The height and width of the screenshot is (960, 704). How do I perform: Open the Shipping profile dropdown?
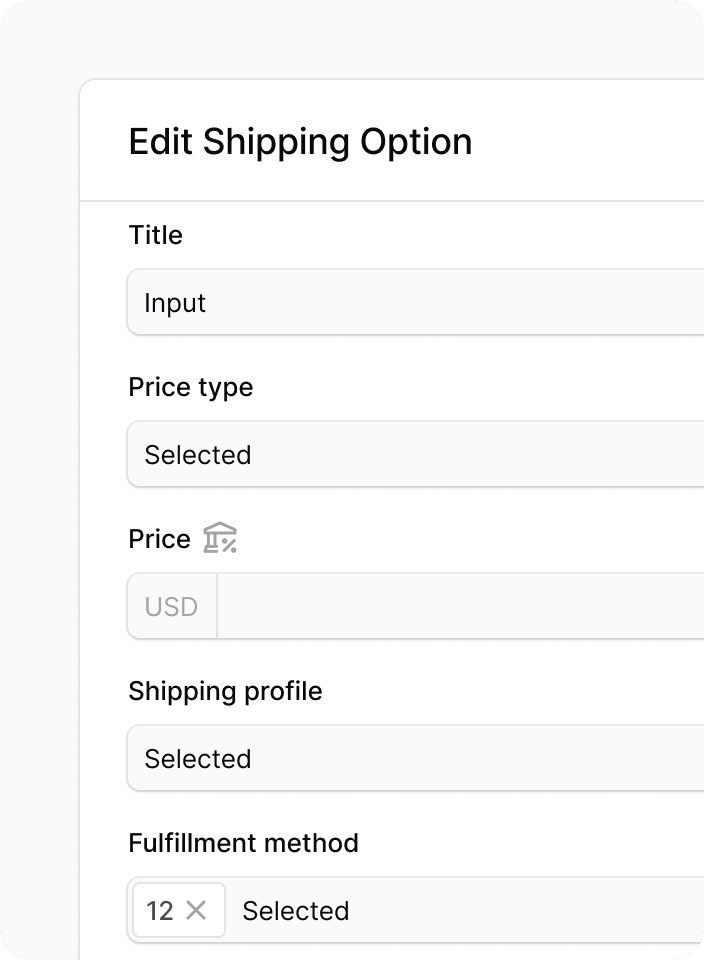tap(416, 759)
